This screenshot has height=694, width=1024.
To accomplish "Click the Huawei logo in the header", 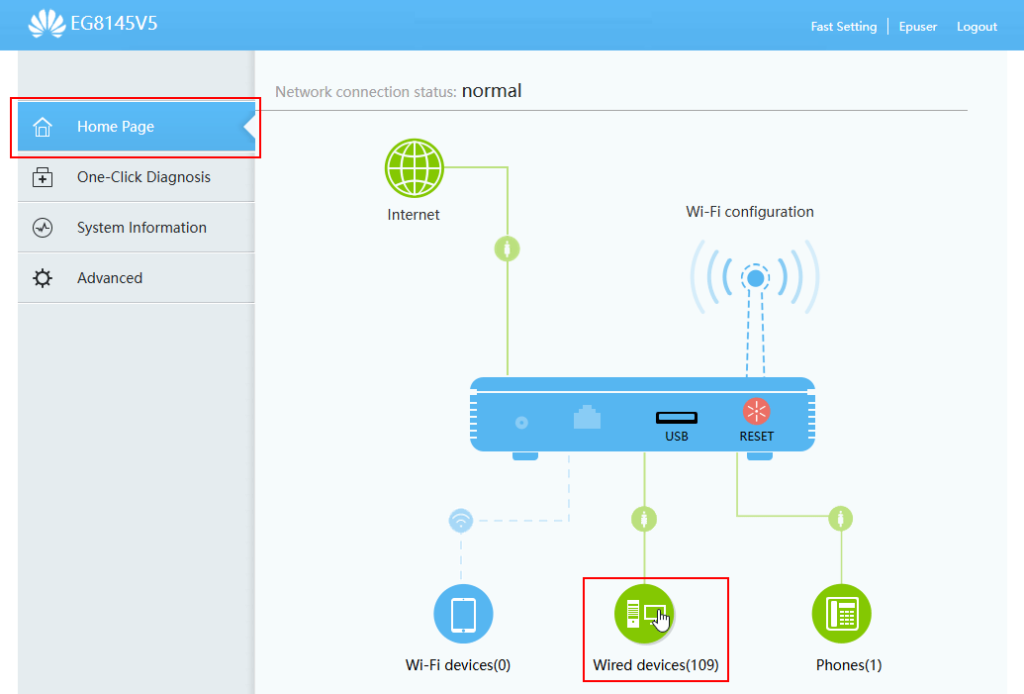I will [x=46, y=25].
